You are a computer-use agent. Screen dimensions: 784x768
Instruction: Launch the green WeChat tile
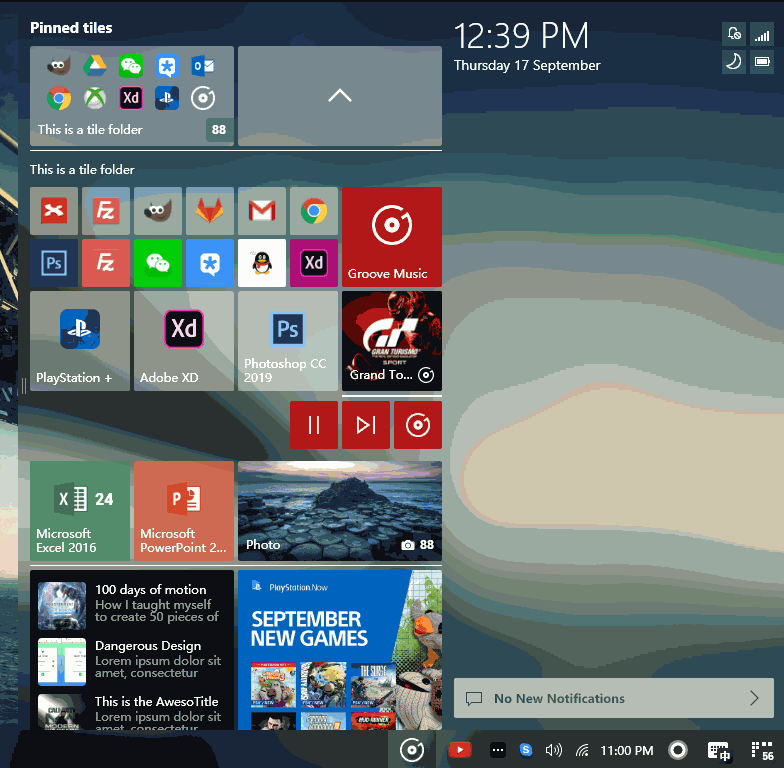[158, 263]
